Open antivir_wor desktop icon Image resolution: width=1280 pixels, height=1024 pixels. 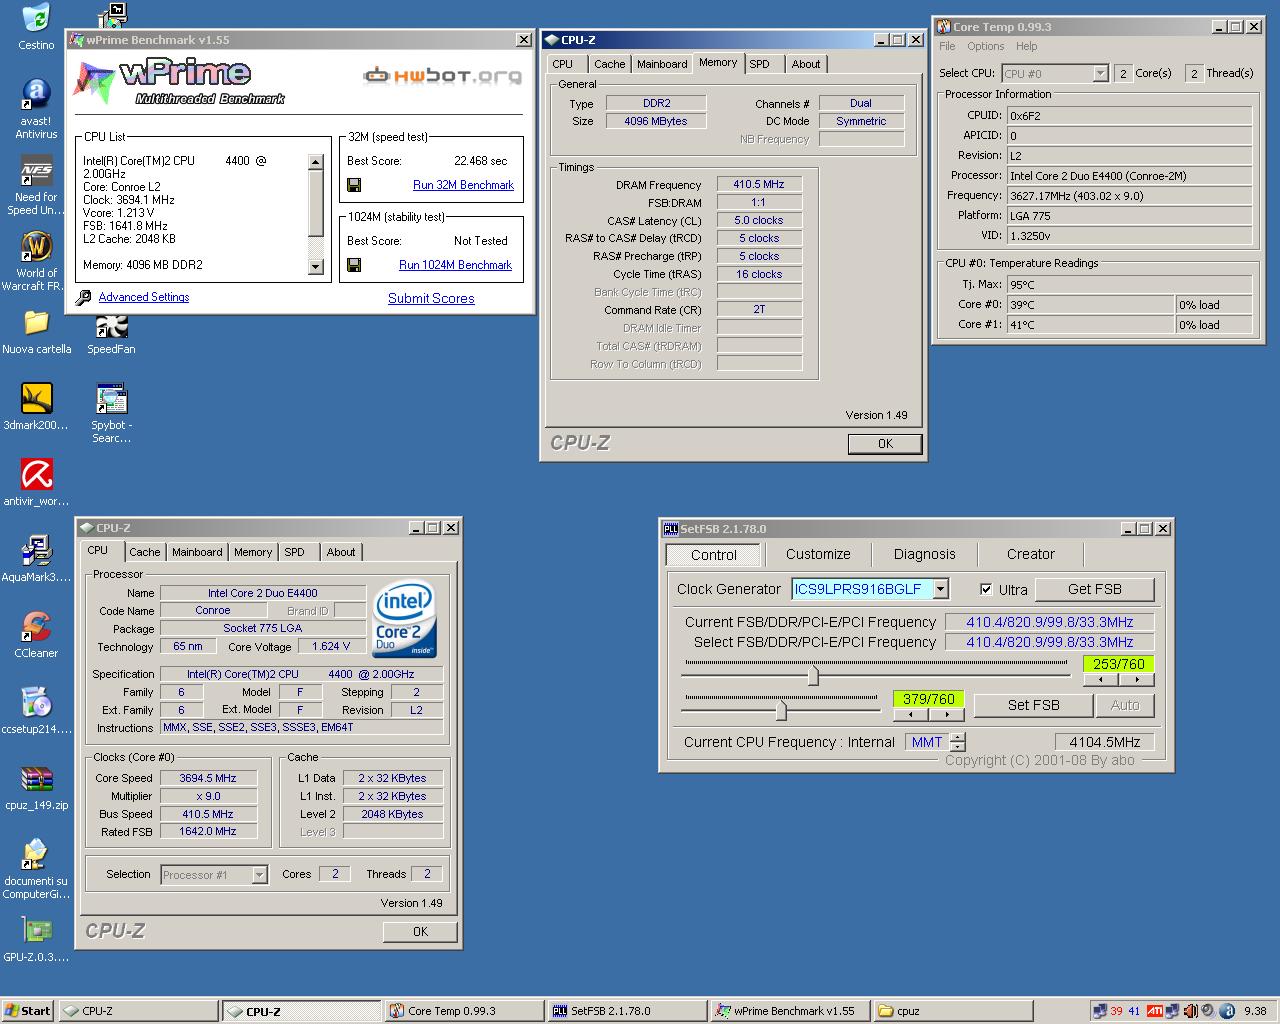(36, 484)
